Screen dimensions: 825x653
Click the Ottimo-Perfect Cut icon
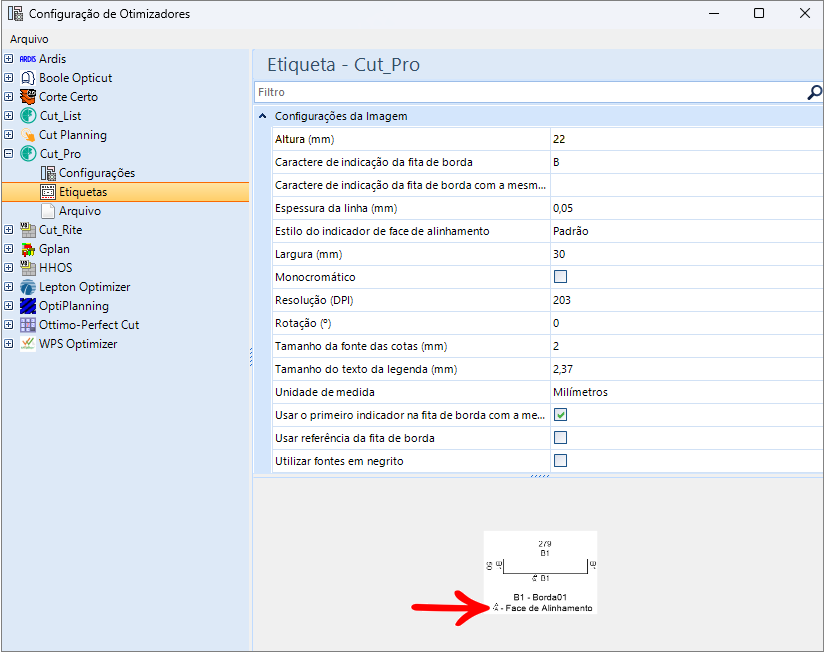(28, 325)
